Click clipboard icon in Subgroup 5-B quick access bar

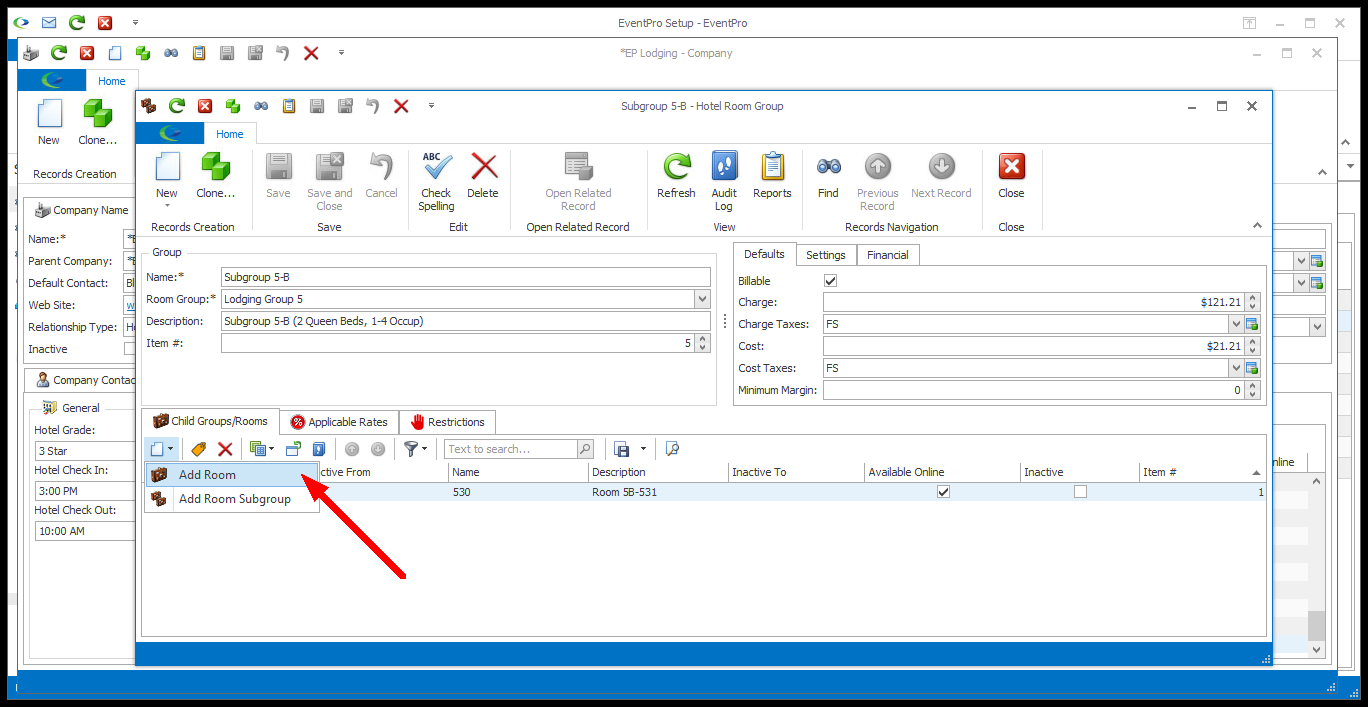coord(289,105)
